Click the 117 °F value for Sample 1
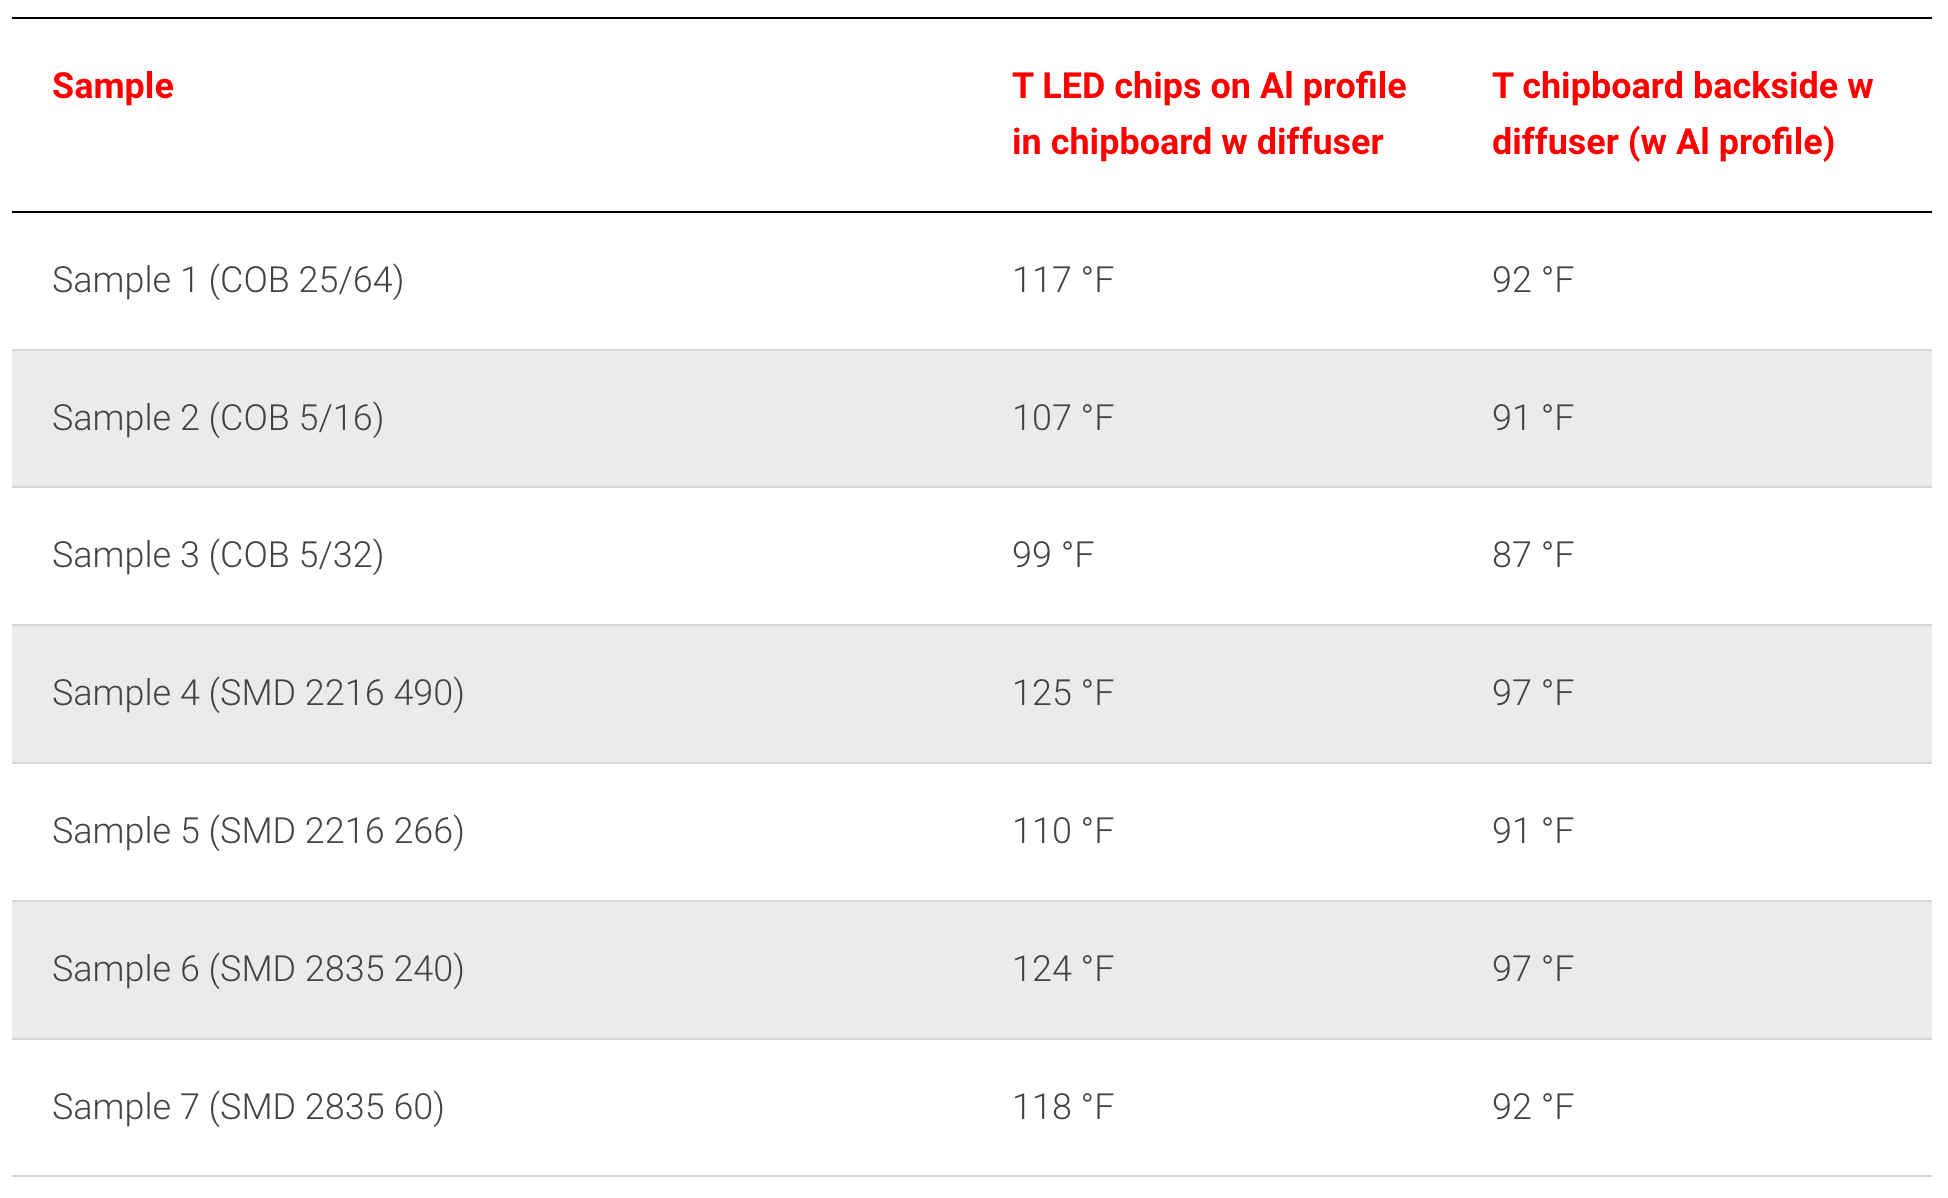Image resolution: width=1948 pixels, height=1198 pixels. (x=1062, y=281)
